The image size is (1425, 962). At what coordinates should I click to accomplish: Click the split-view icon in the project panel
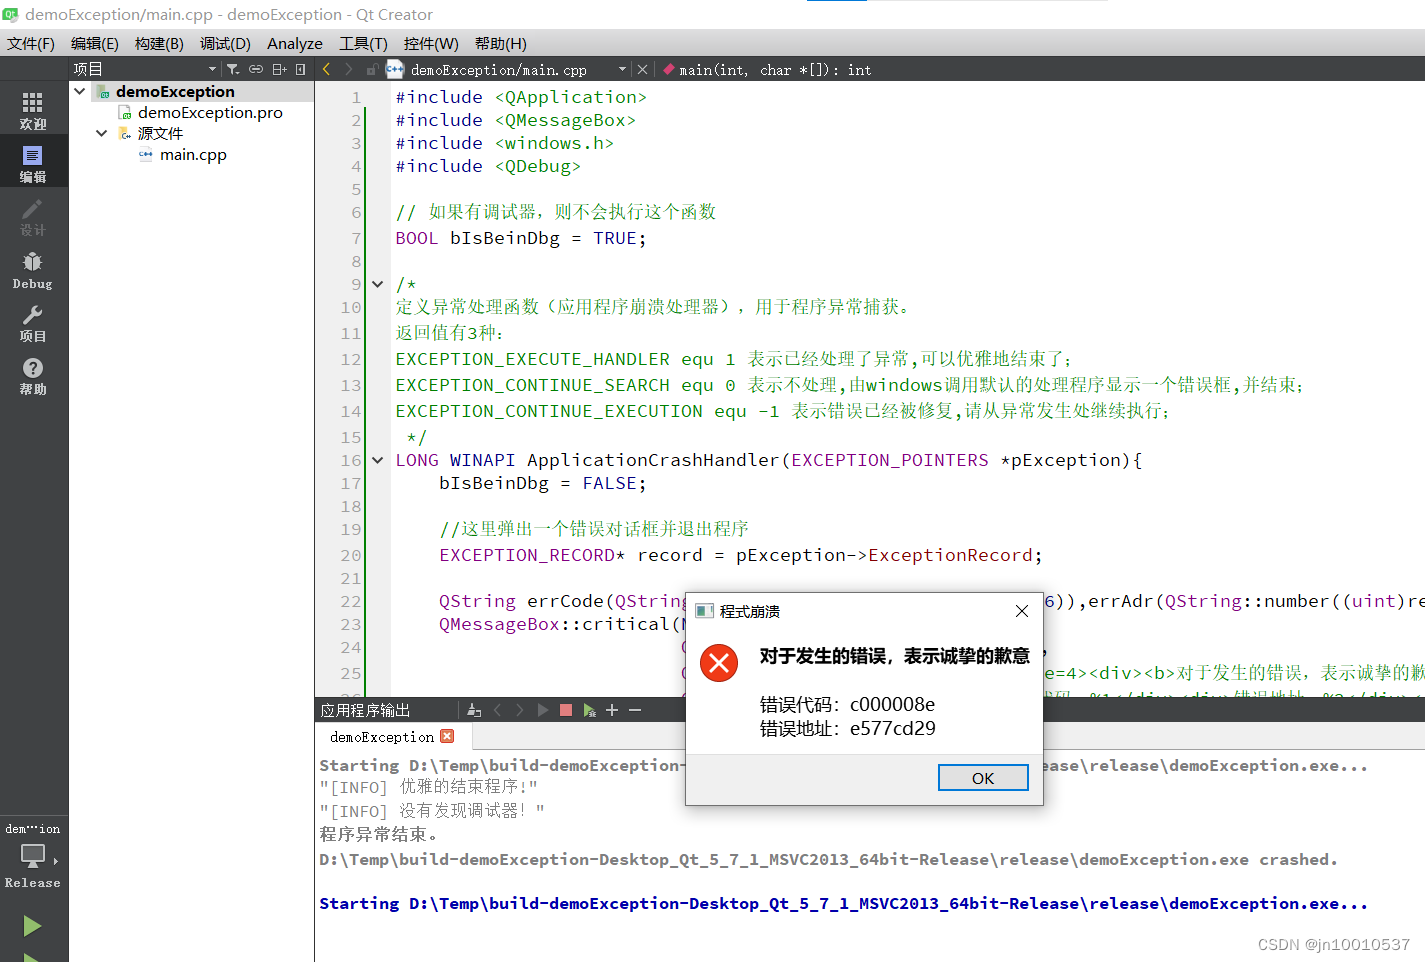(280, 69)
